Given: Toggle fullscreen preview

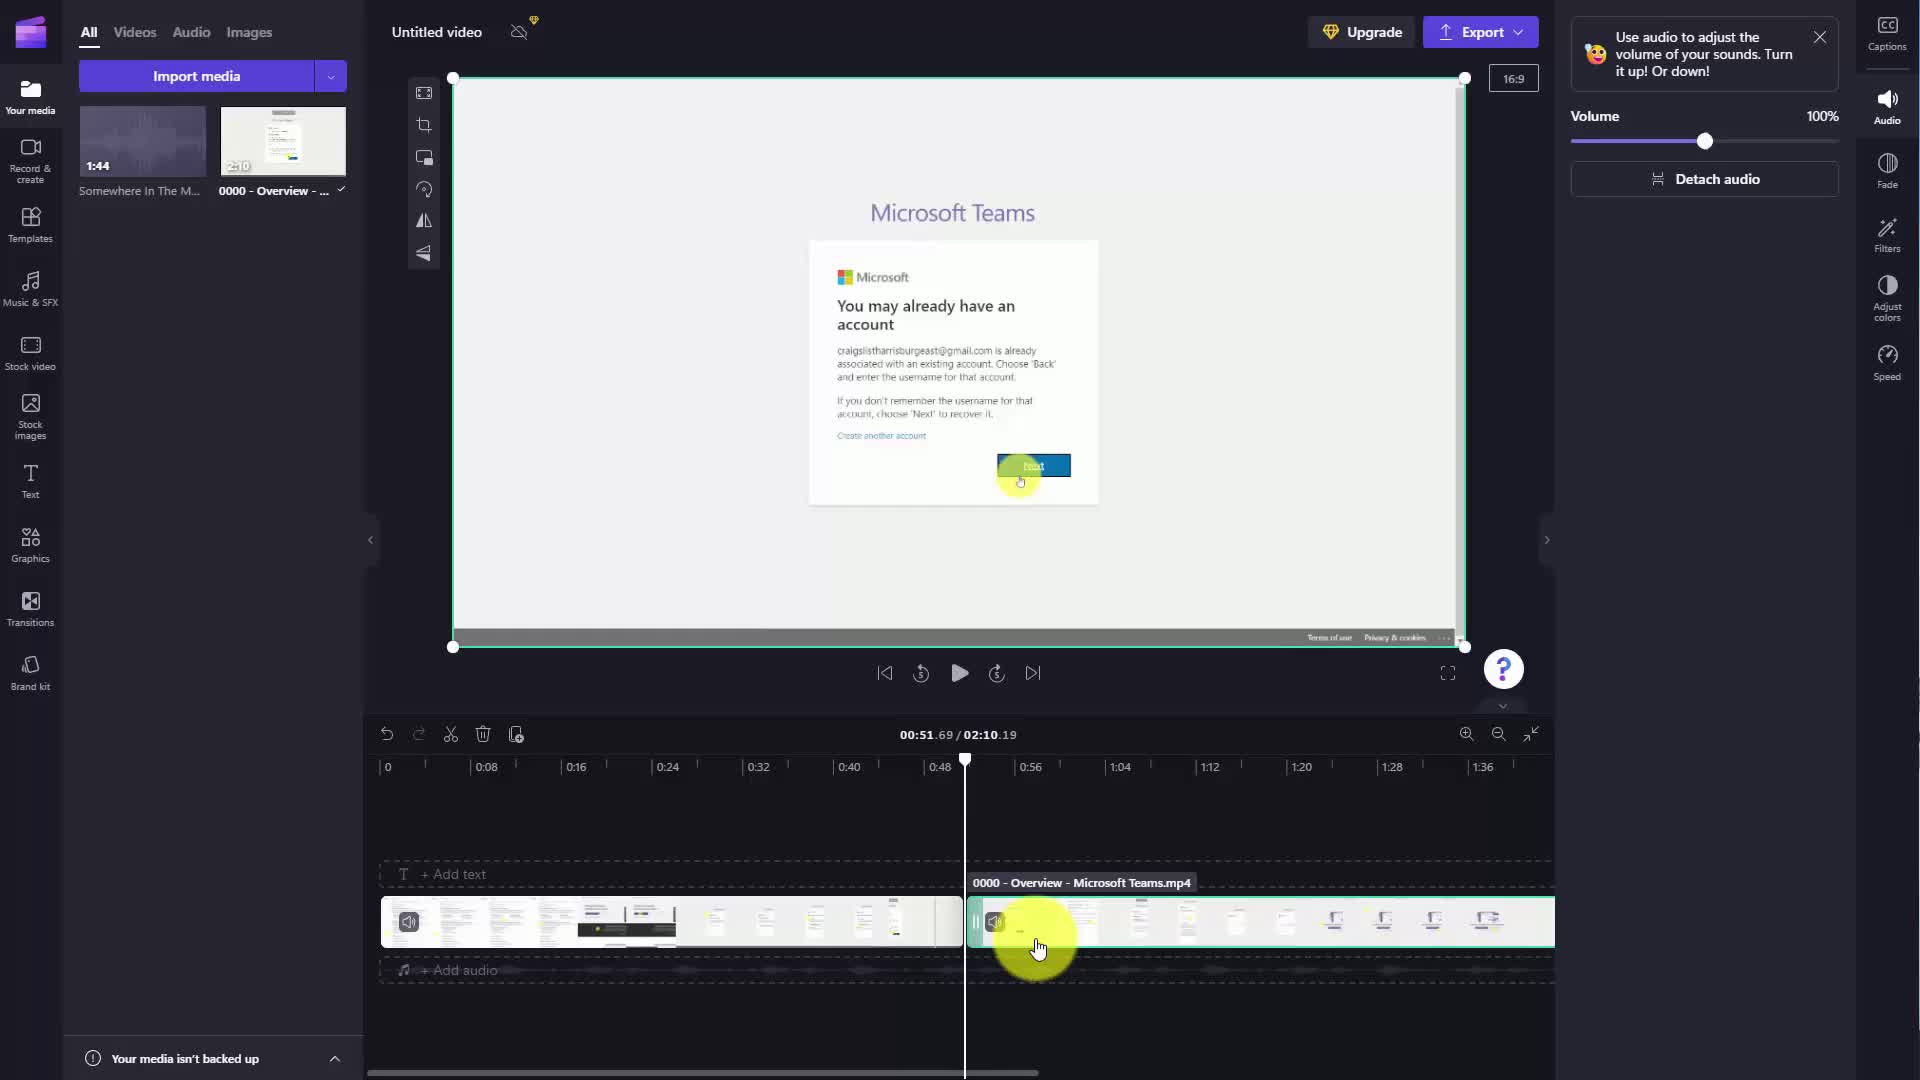Looking at the screenshot, I should tap(1448, 673).
